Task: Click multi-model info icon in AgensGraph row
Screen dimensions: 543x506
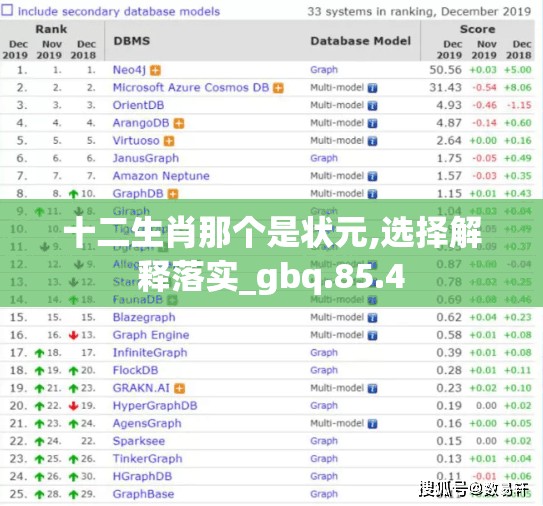Action: click(x=372, y=424)
